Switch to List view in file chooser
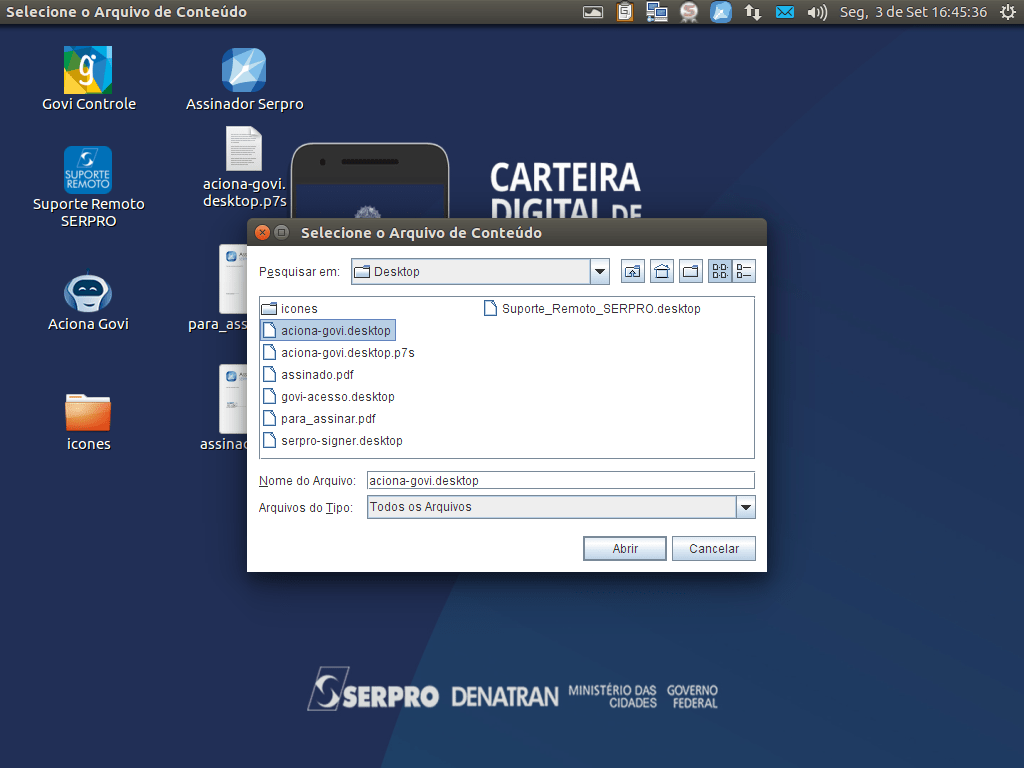This screenshot has height=768, width=1024. (720, 272)
